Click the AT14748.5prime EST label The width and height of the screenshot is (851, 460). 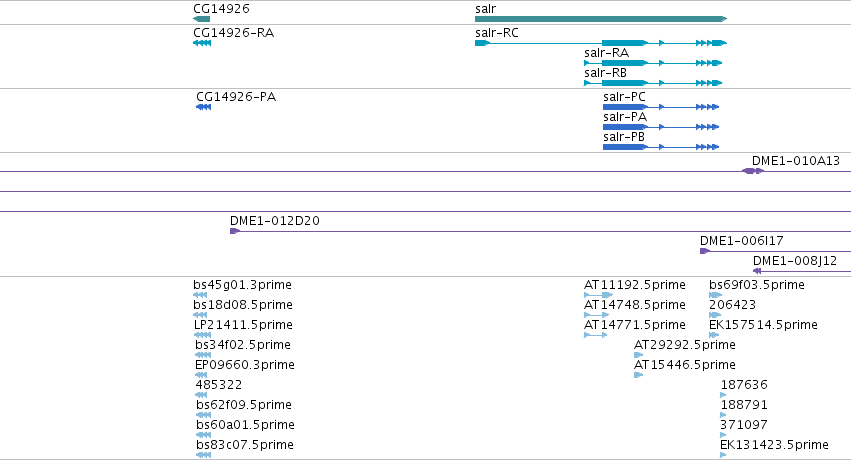pos(634,305)
